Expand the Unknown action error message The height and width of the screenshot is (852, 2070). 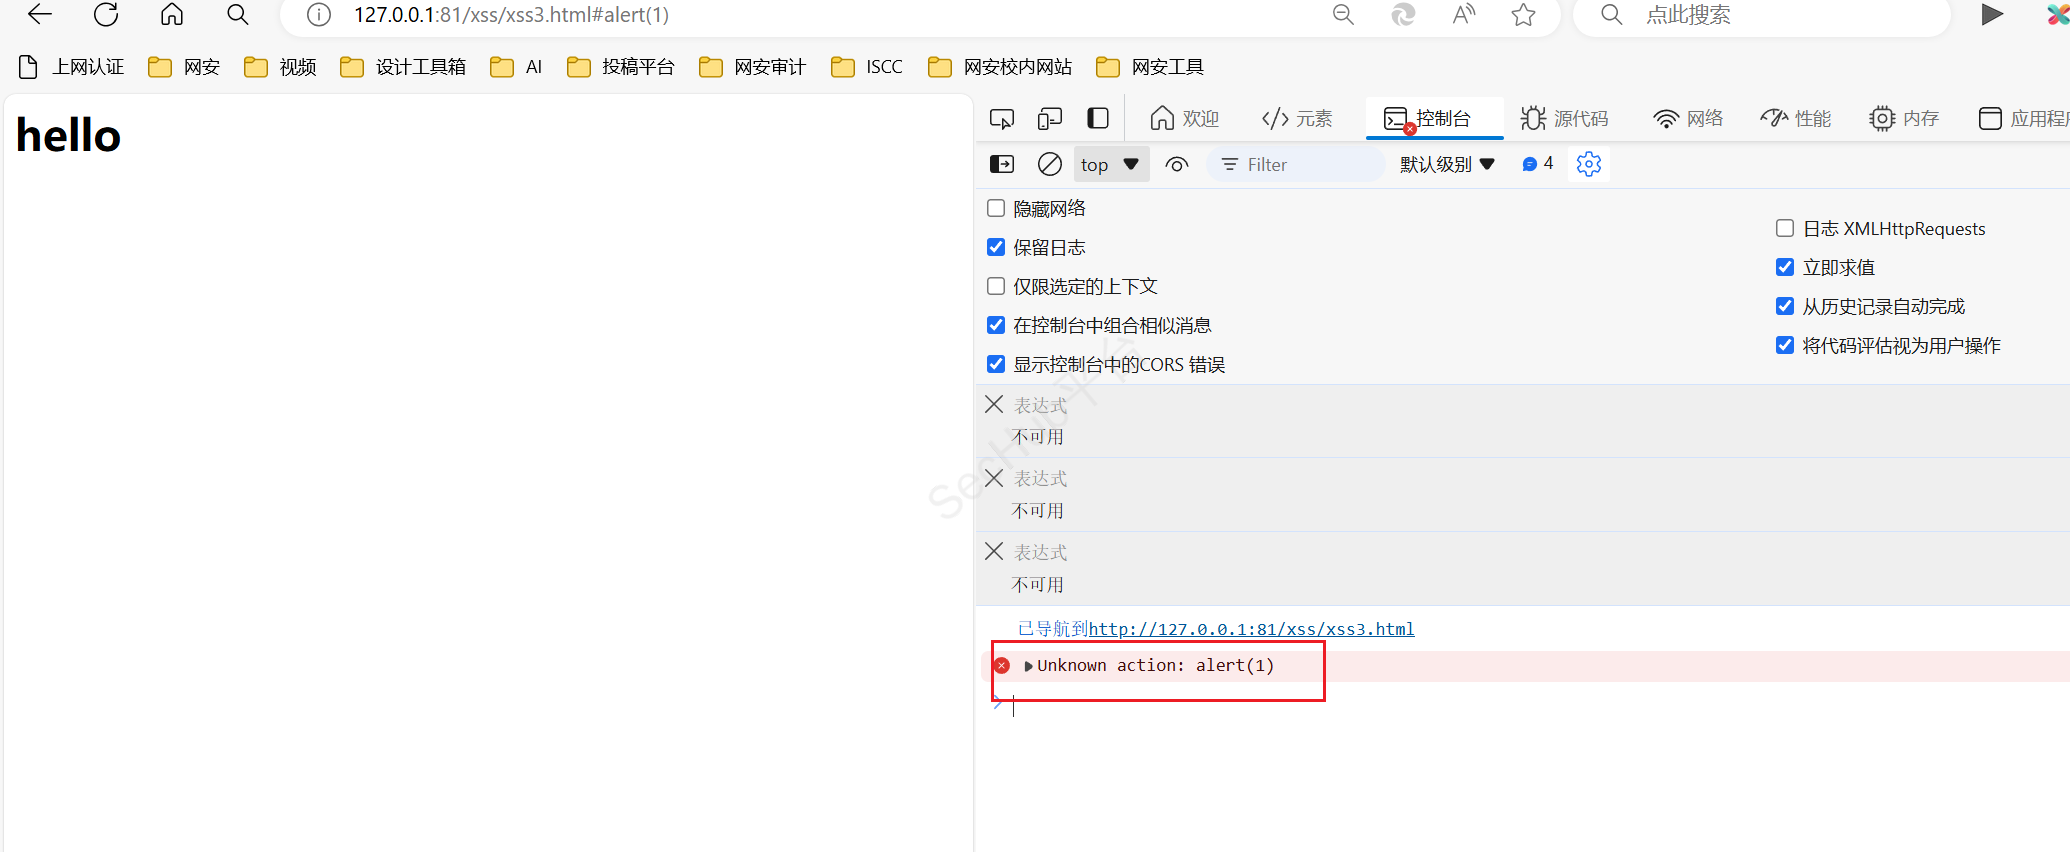click(x=1028, y=666)
